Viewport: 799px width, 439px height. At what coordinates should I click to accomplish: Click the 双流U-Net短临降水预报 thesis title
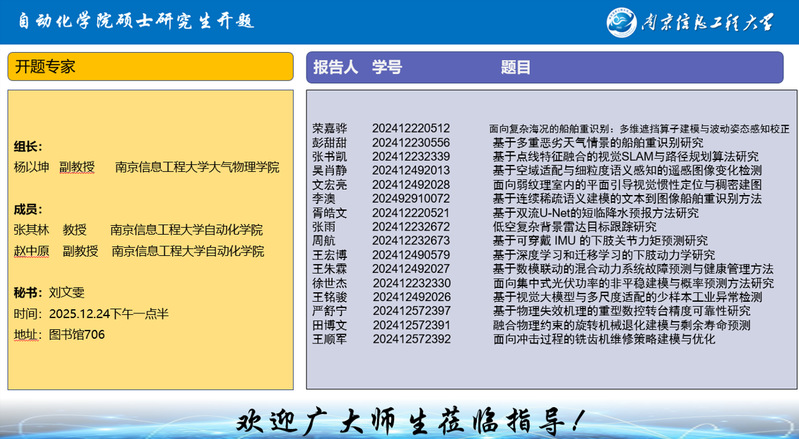(x=595, y=213)
